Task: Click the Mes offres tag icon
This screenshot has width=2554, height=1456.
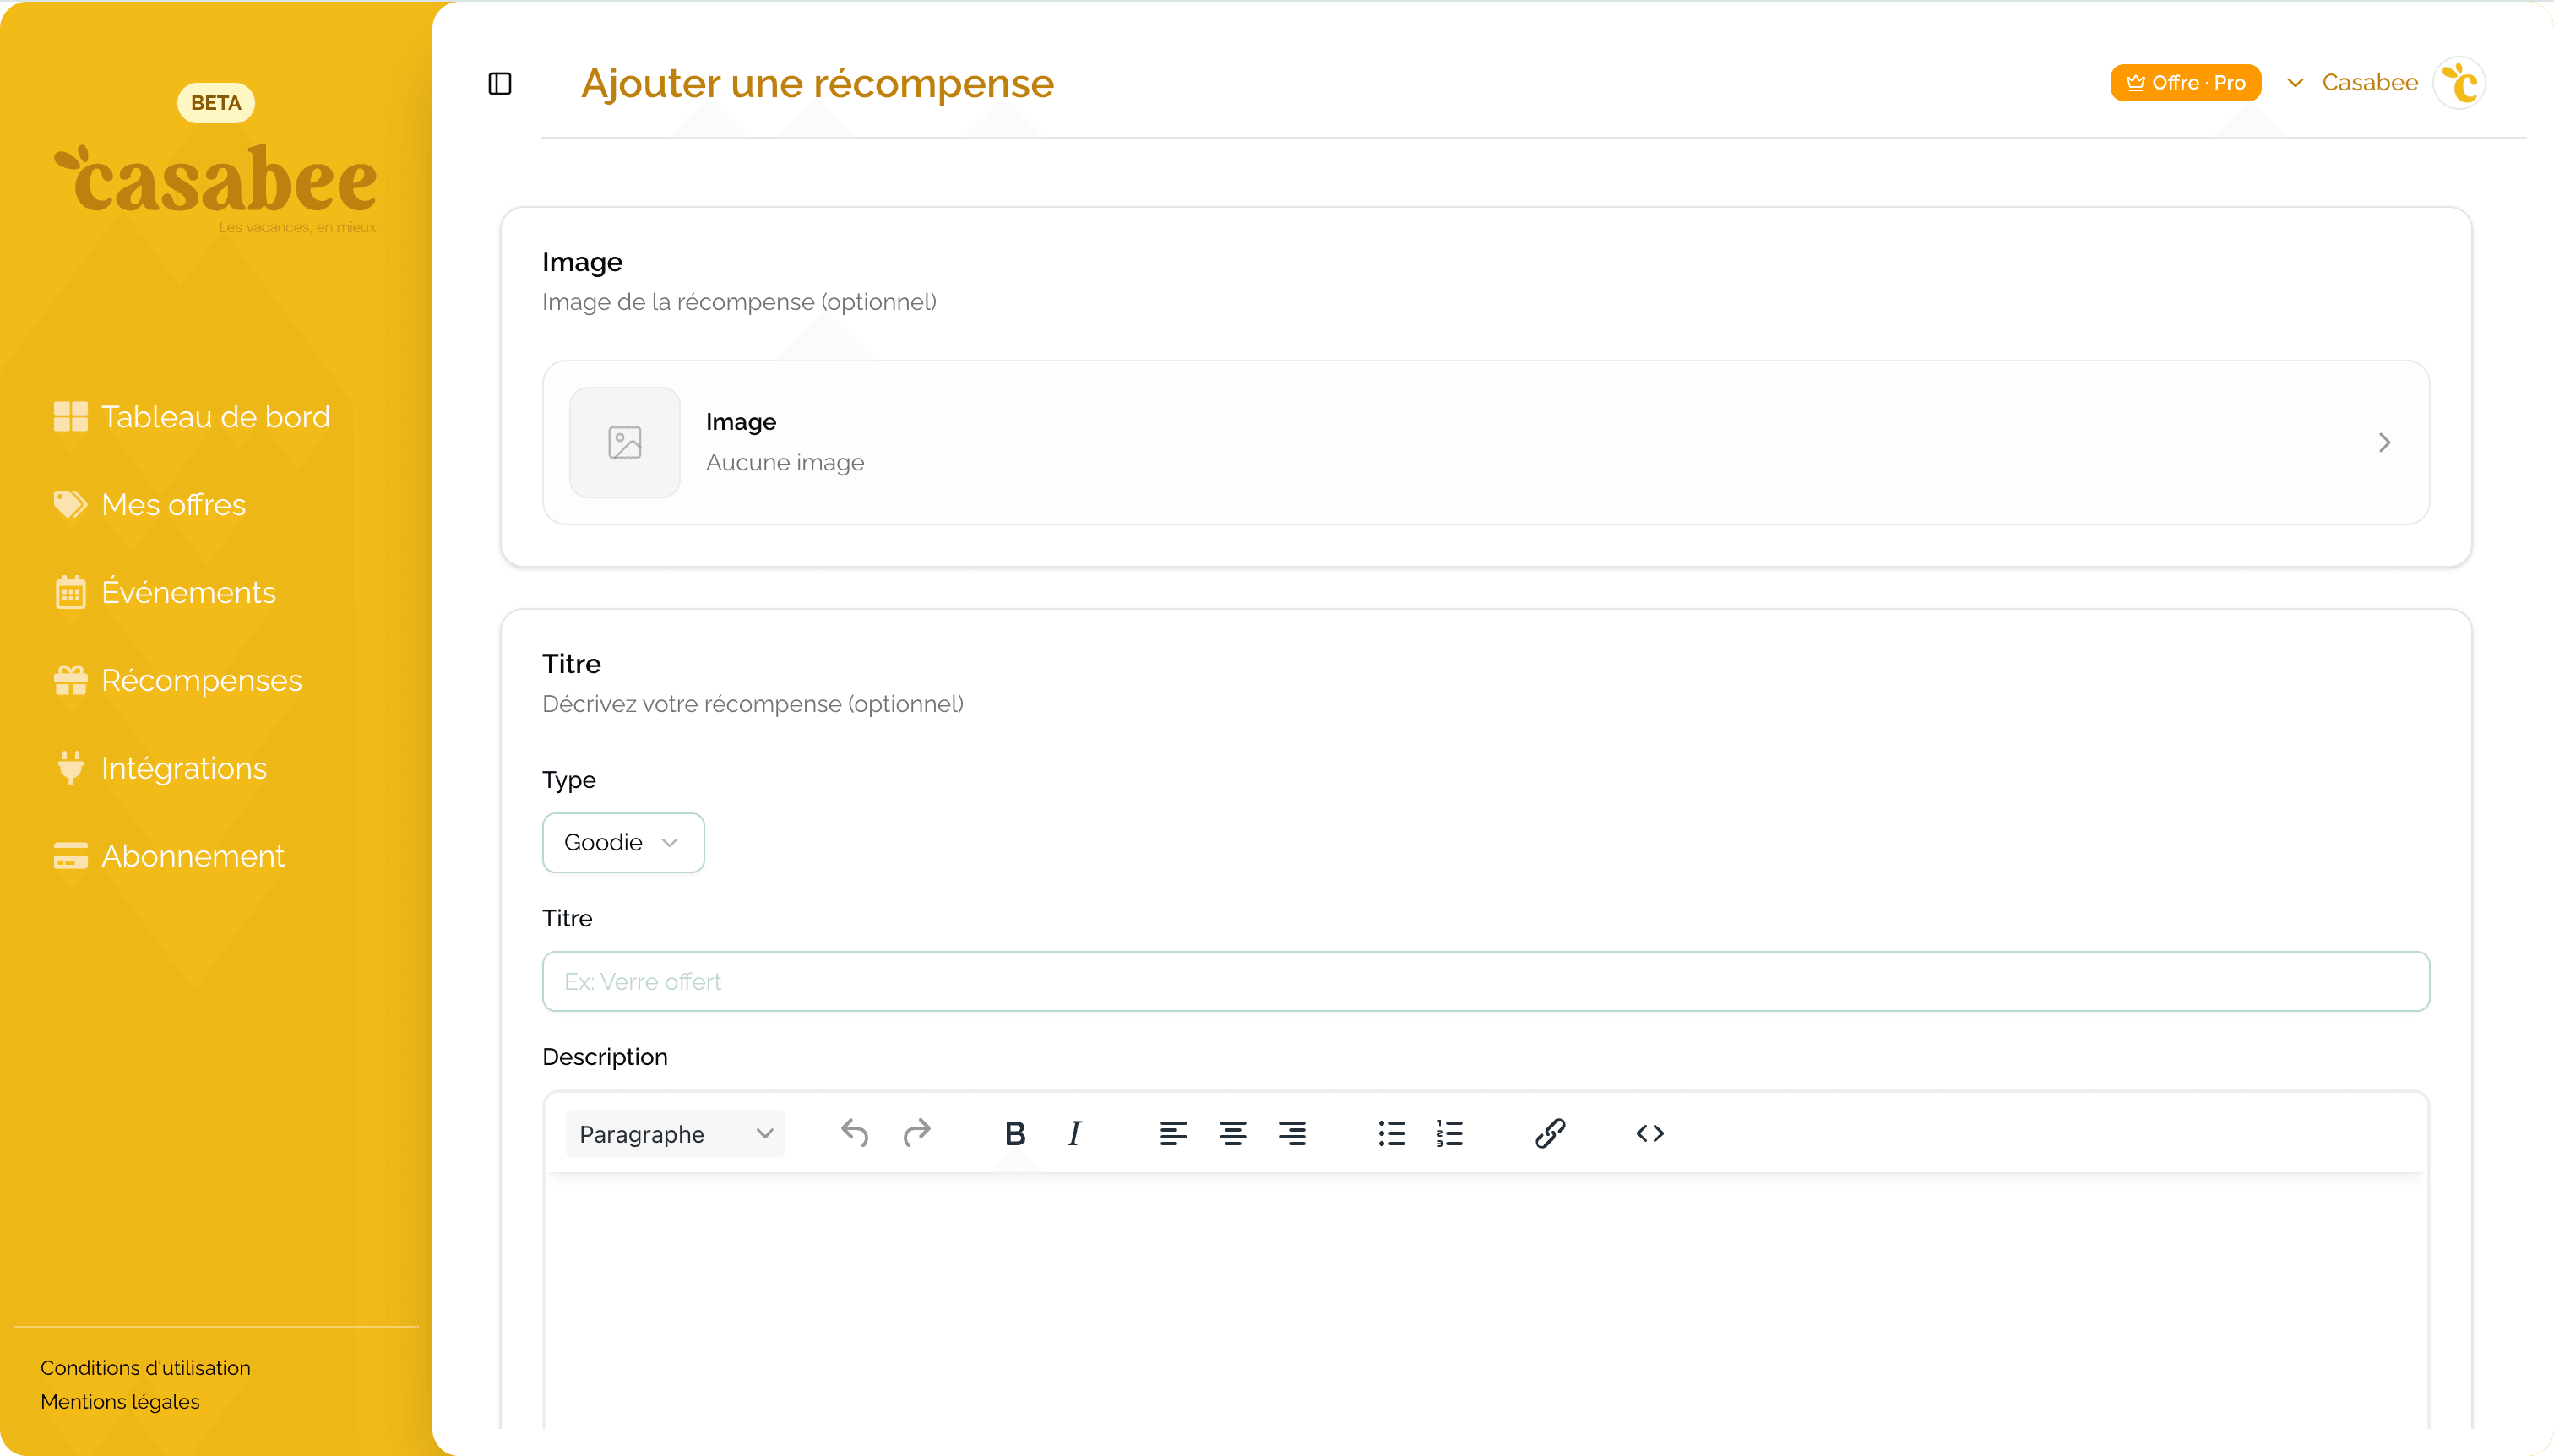Action: [x=70, y=504]
